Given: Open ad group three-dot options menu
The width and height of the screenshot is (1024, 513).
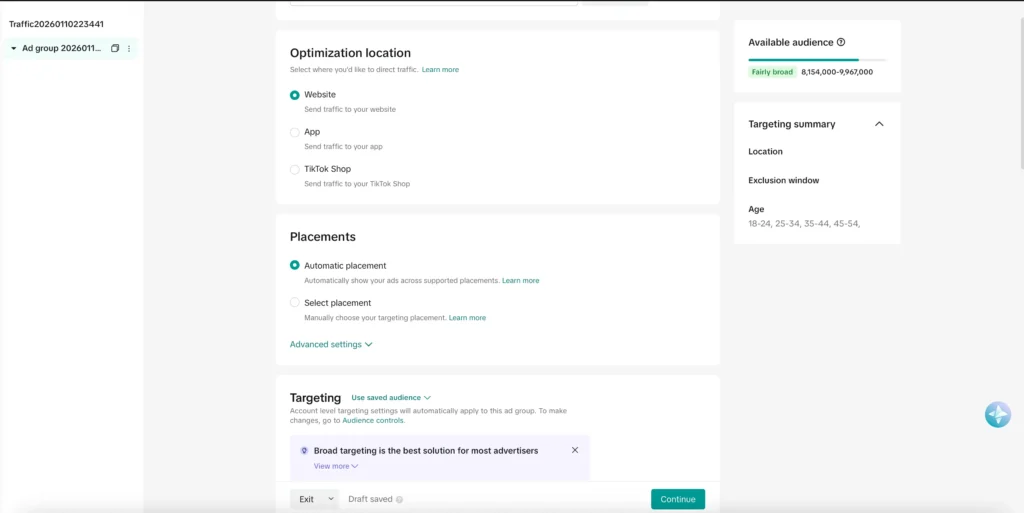Looking at the screenshot, I should (x=129, y=48).
